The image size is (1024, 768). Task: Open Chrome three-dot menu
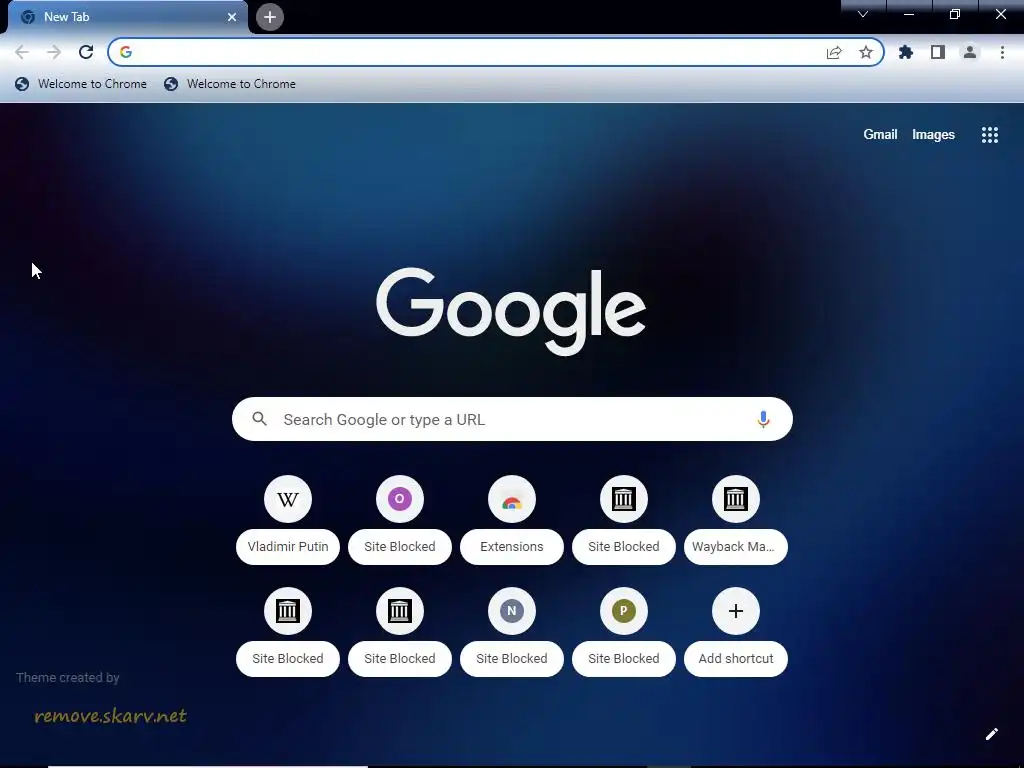1002,52
